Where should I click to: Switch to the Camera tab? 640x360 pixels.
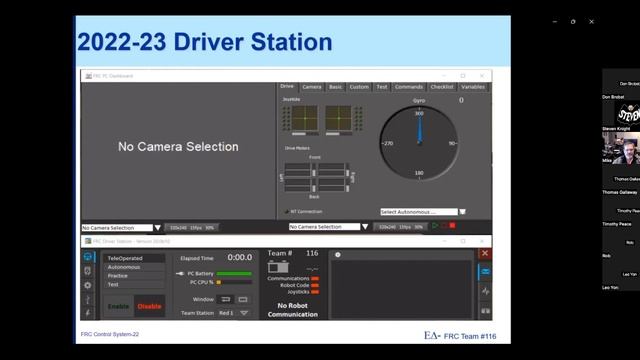pos(312,87)
